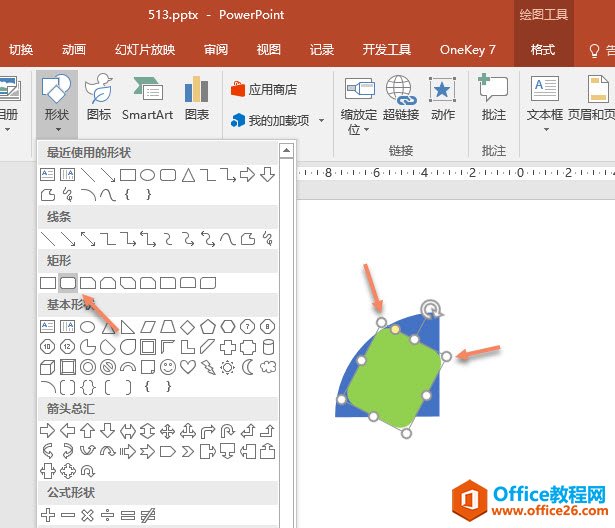Select the sun shape

[227, 367]
